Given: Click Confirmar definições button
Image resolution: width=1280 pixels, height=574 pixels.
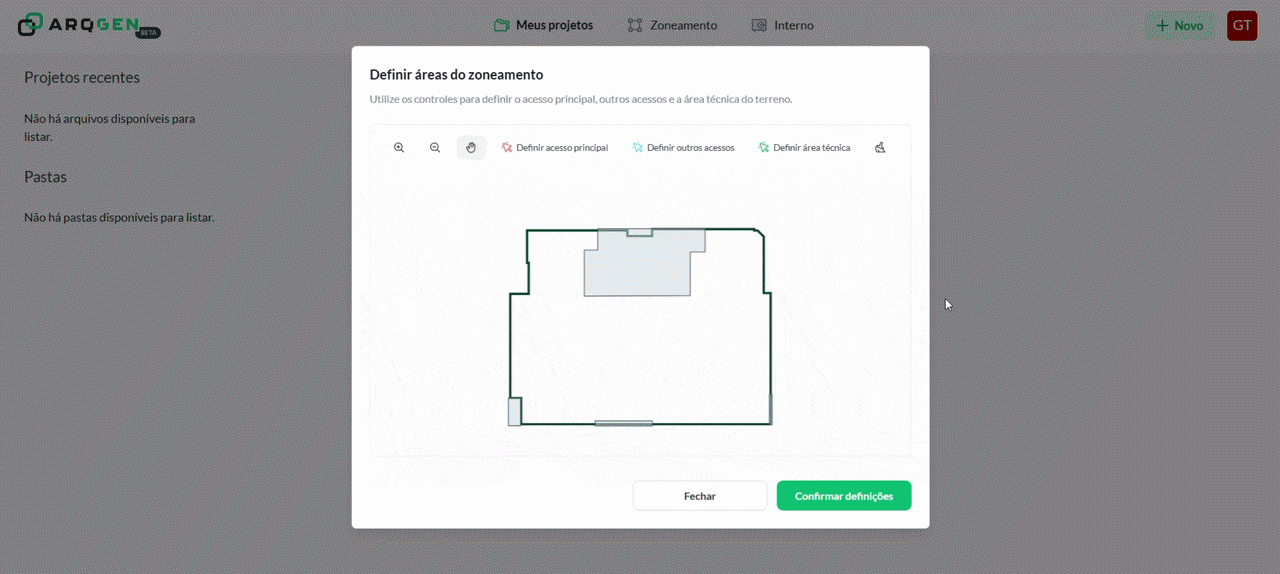Looking at the screenshot, I should point(844,496).
